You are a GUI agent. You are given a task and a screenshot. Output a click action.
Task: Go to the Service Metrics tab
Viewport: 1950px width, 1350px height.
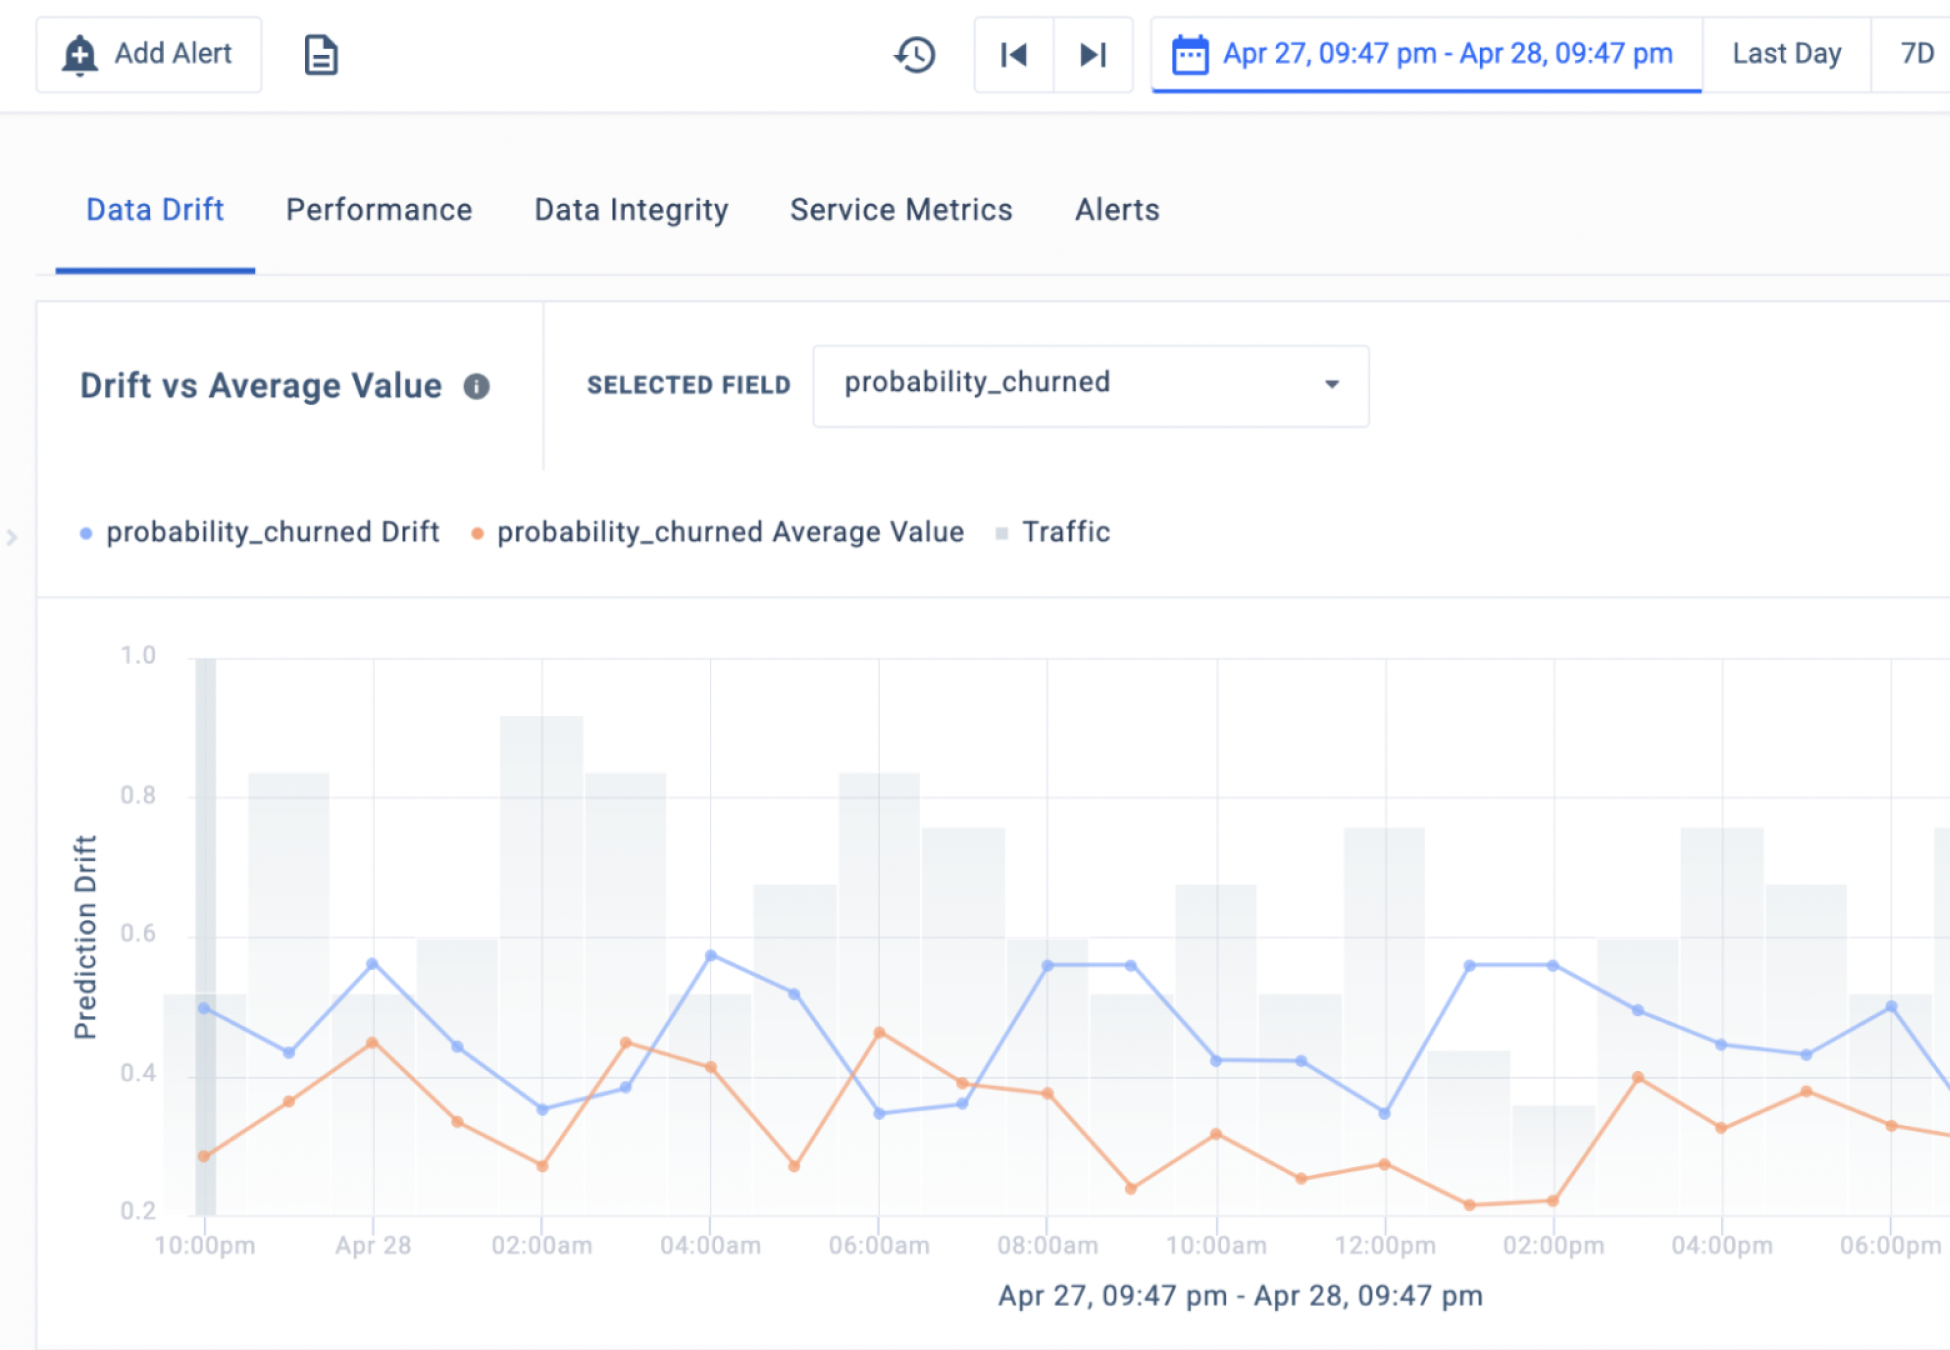coord(901,210)
